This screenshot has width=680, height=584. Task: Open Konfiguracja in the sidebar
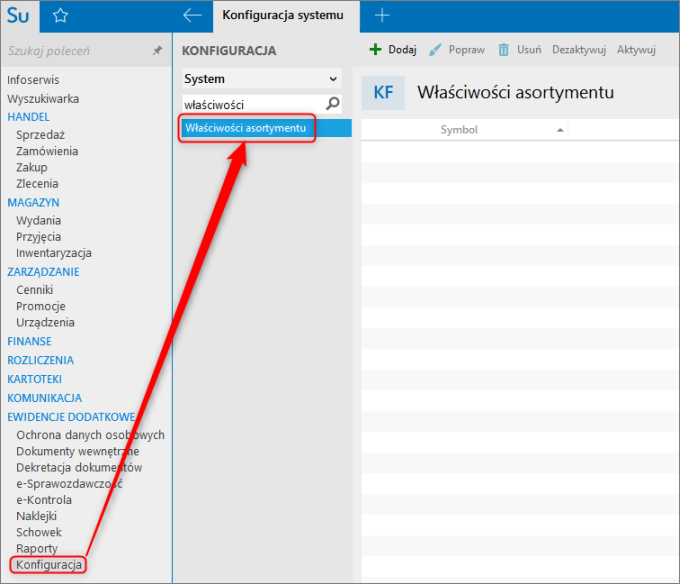[49, 565]
